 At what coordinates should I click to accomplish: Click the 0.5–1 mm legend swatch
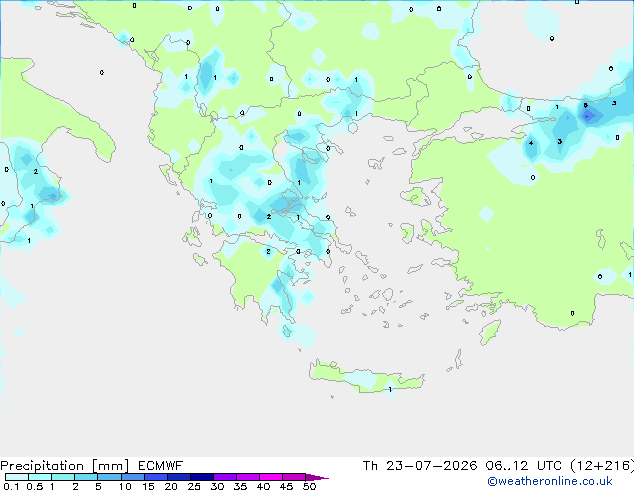[x=40, y=477]
